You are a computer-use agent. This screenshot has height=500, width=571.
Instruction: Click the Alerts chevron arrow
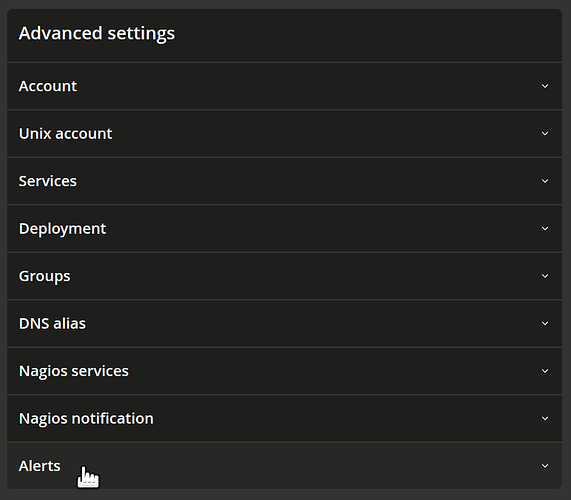tap(545, 466)
